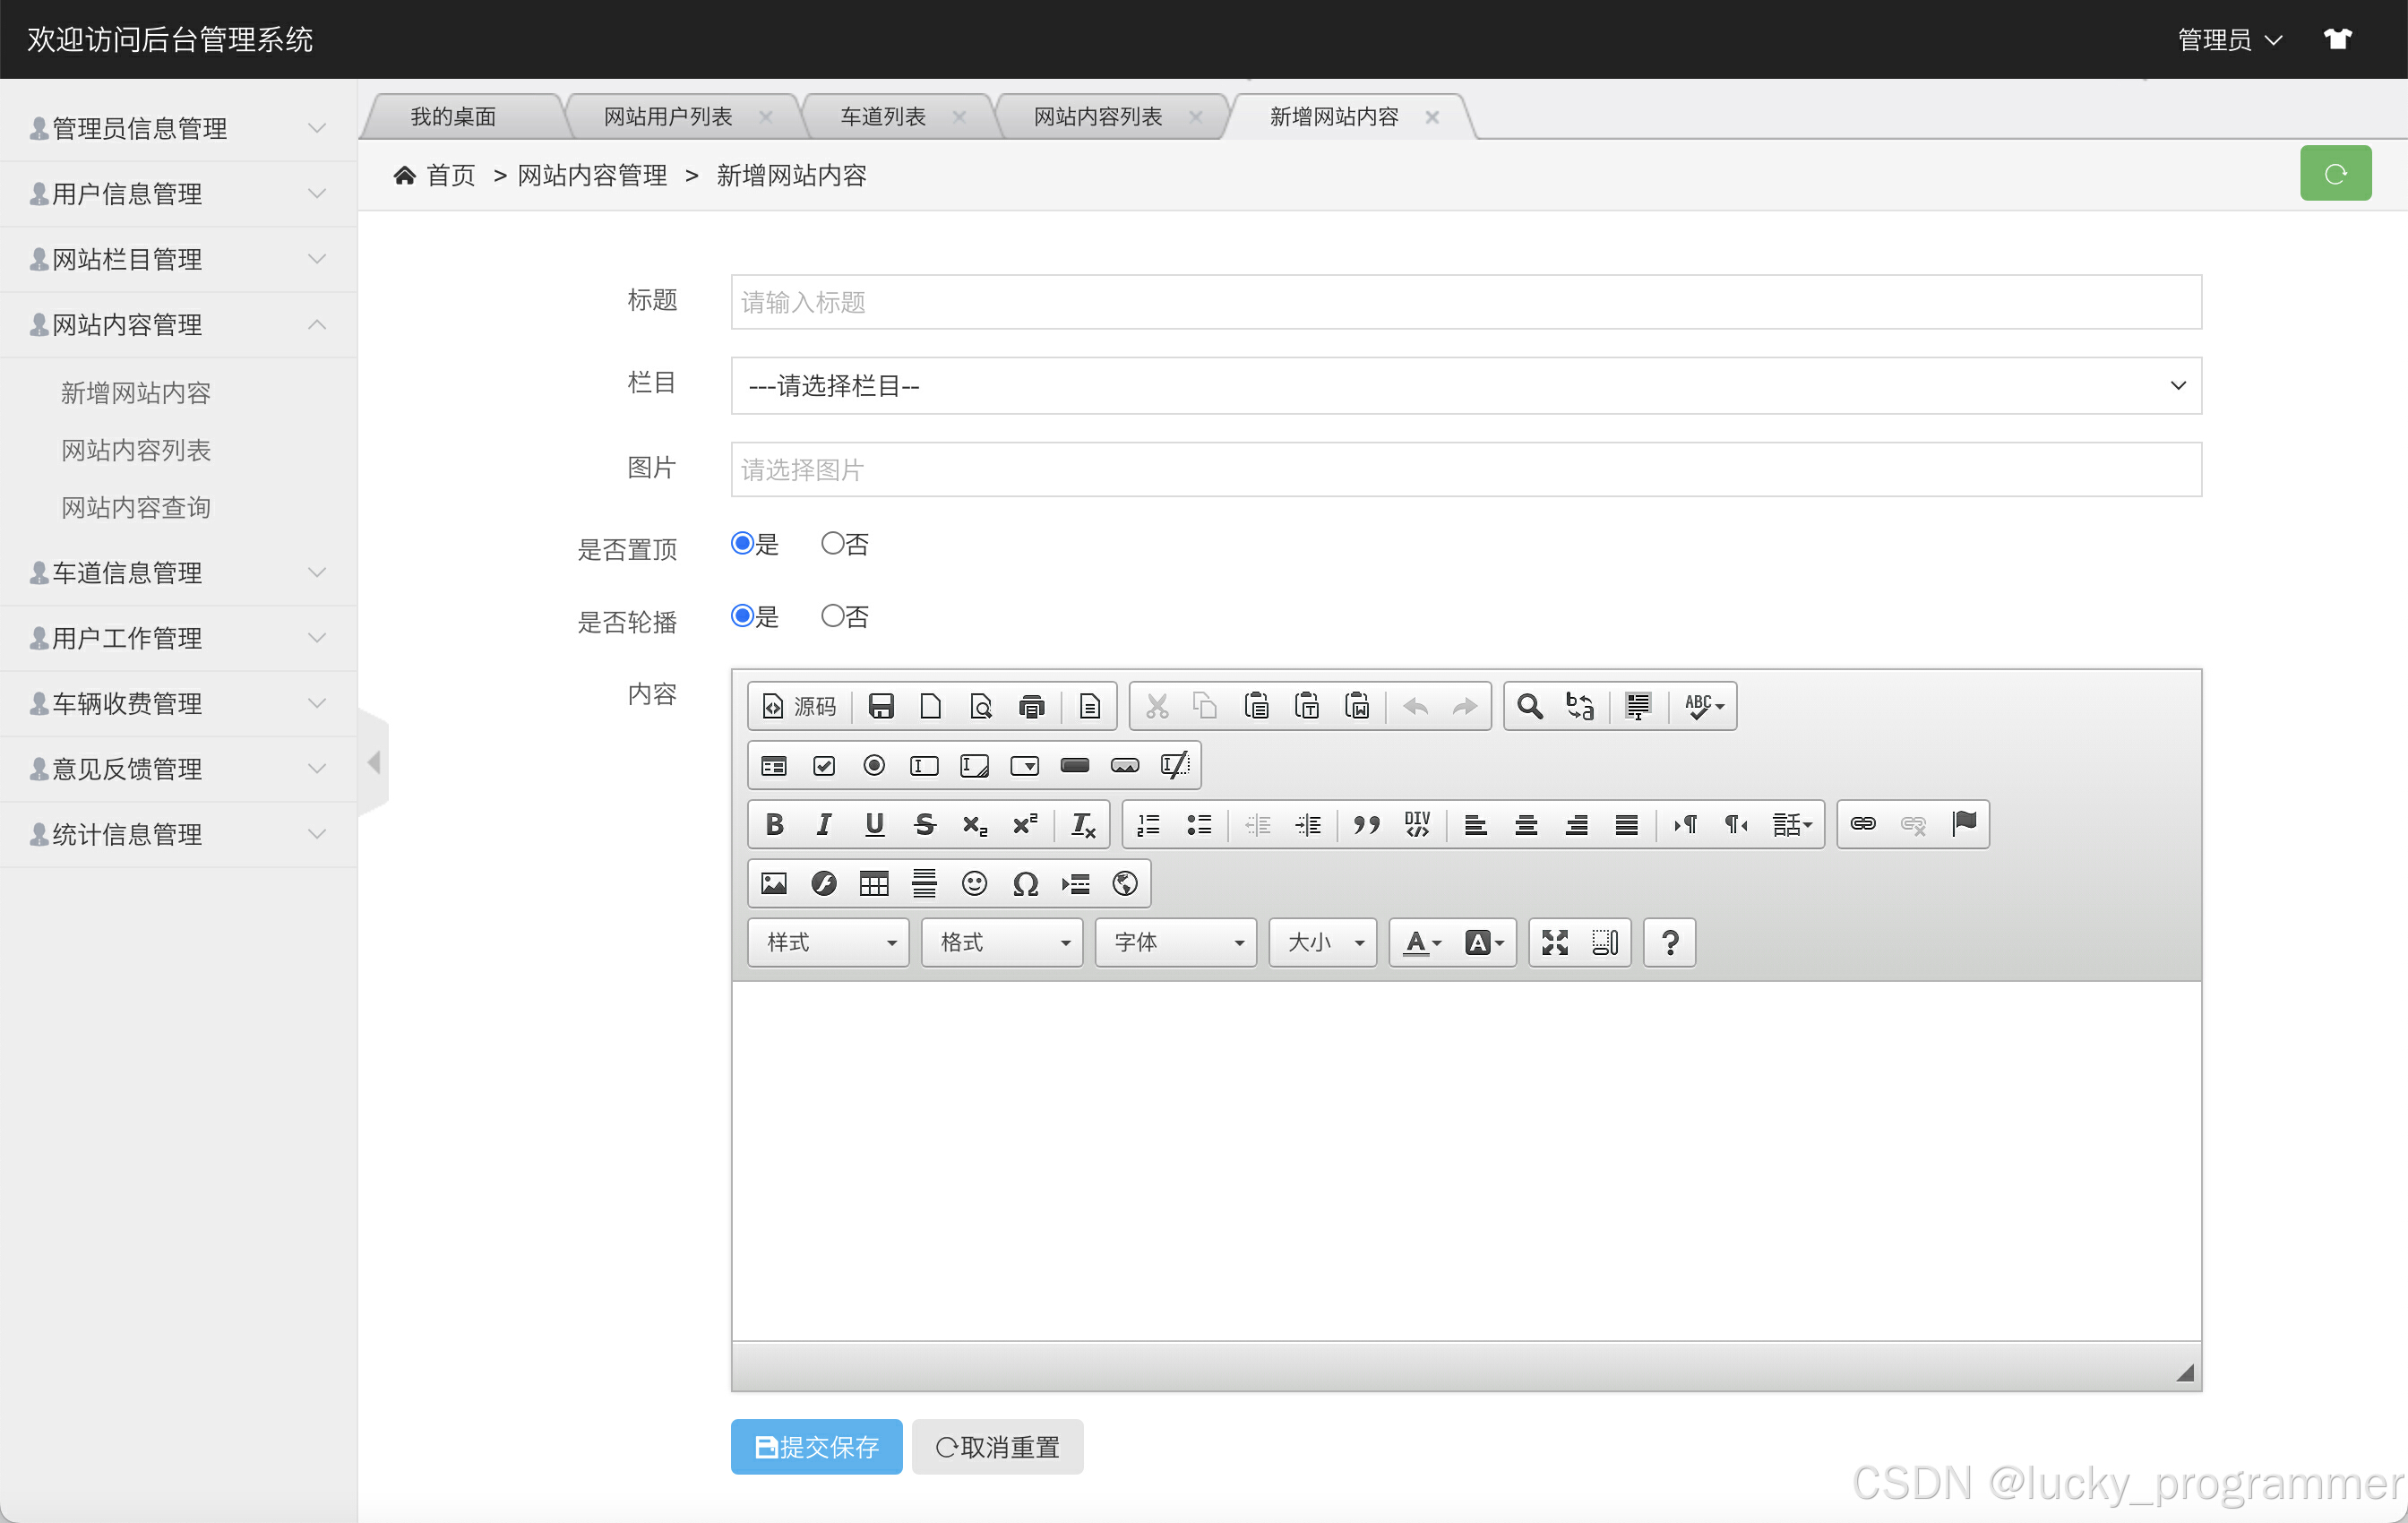Viewport: 2408px width, 1523px height.
Task: Open the find magnifier tool
Action: pos(1529,706)
